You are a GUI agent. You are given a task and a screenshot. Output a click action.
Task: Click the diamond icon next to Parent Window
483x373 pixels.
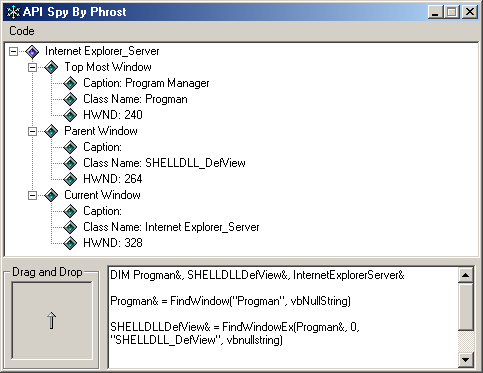51,131
